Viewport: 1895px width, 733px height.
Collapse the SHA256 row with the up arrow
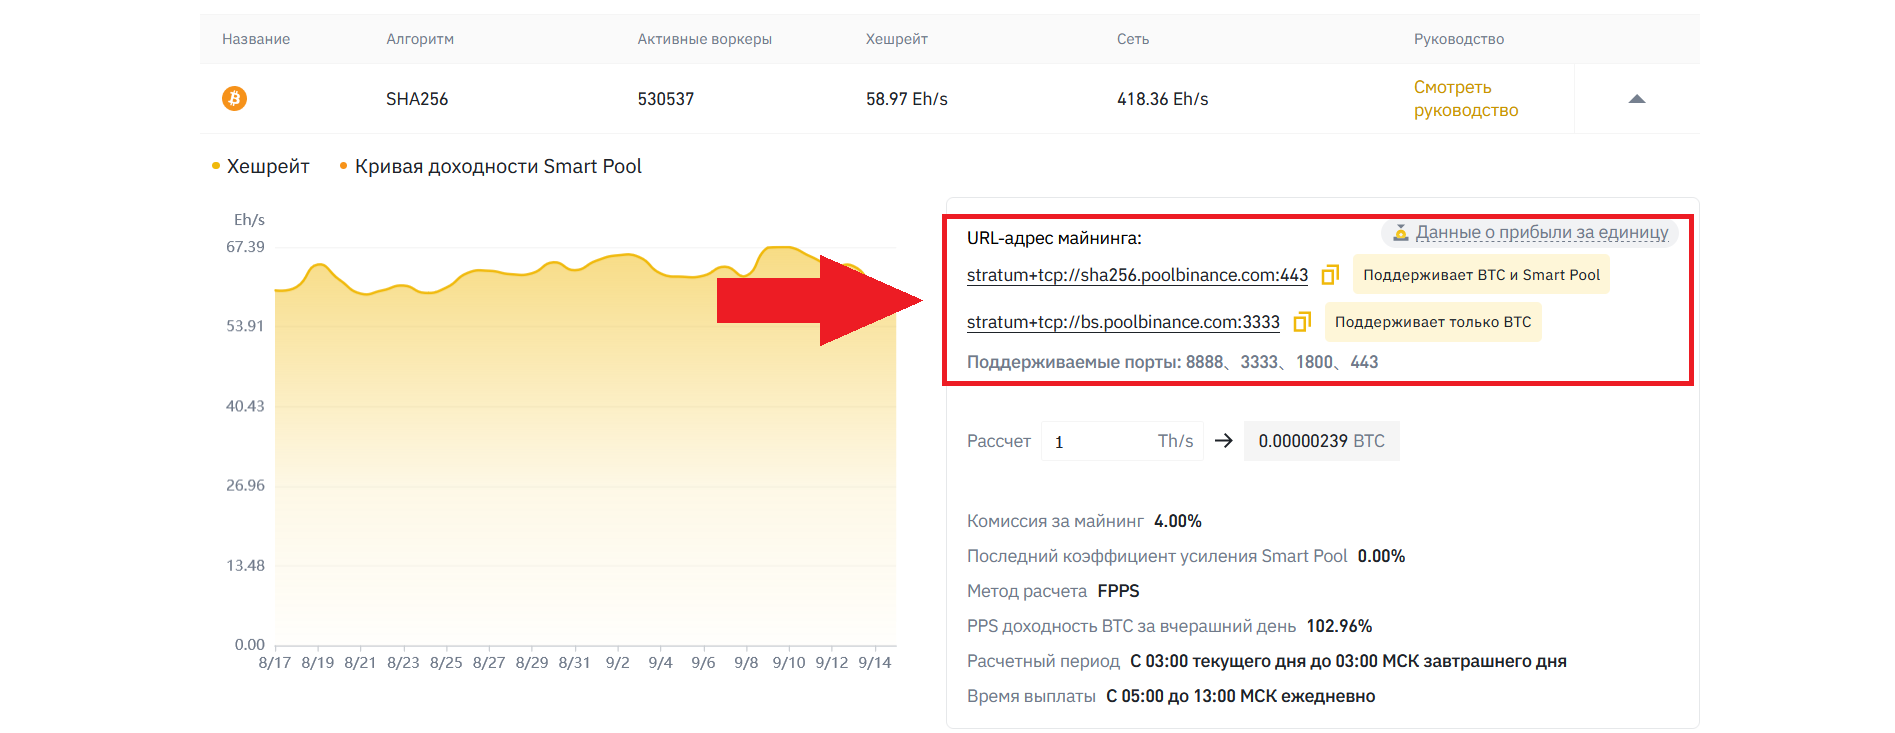(x=1636, y=99)
